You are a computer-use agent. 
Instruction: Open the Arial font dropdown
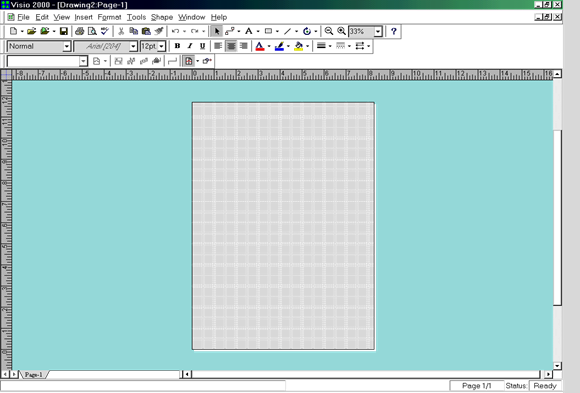(x=134, y=46)
